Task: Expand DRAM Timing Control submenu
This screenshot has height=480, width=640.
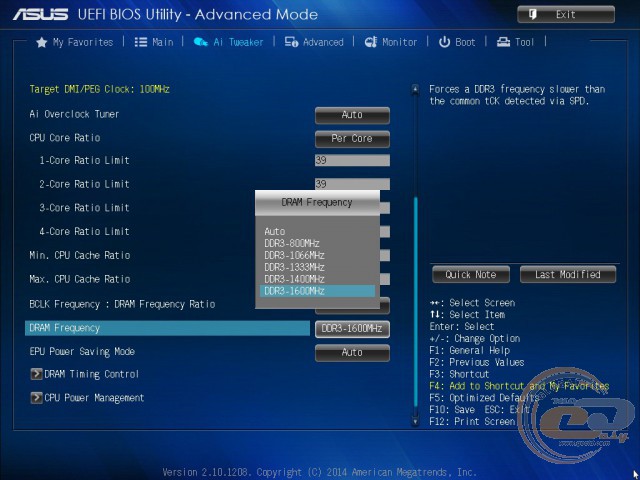Action: tap(92, 374)
